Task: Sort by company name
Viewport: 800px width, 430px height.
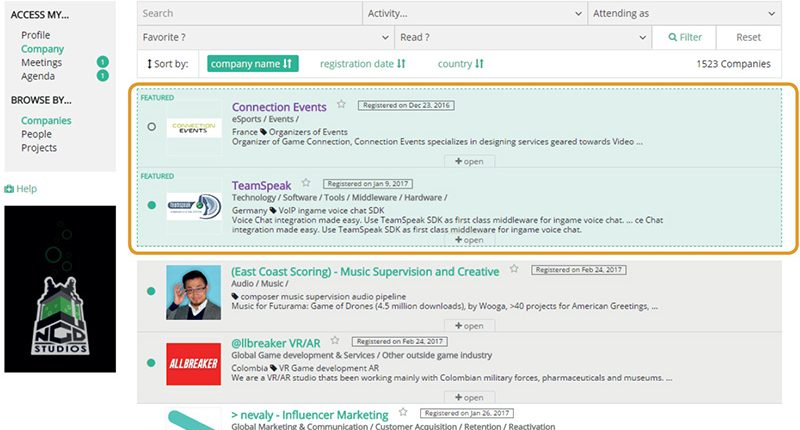Action: tap(252, 64)
